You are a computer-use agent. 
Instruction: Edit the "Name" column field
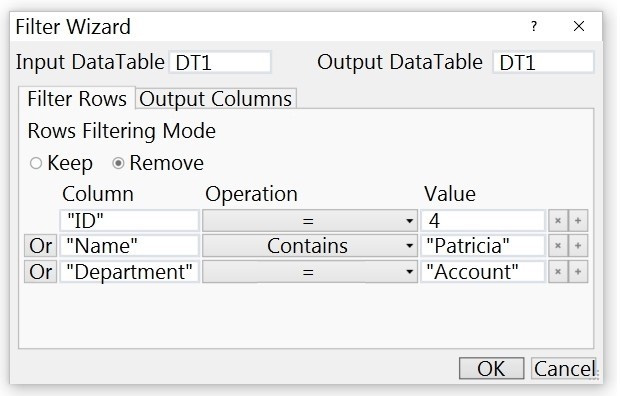tap(129, 246)
